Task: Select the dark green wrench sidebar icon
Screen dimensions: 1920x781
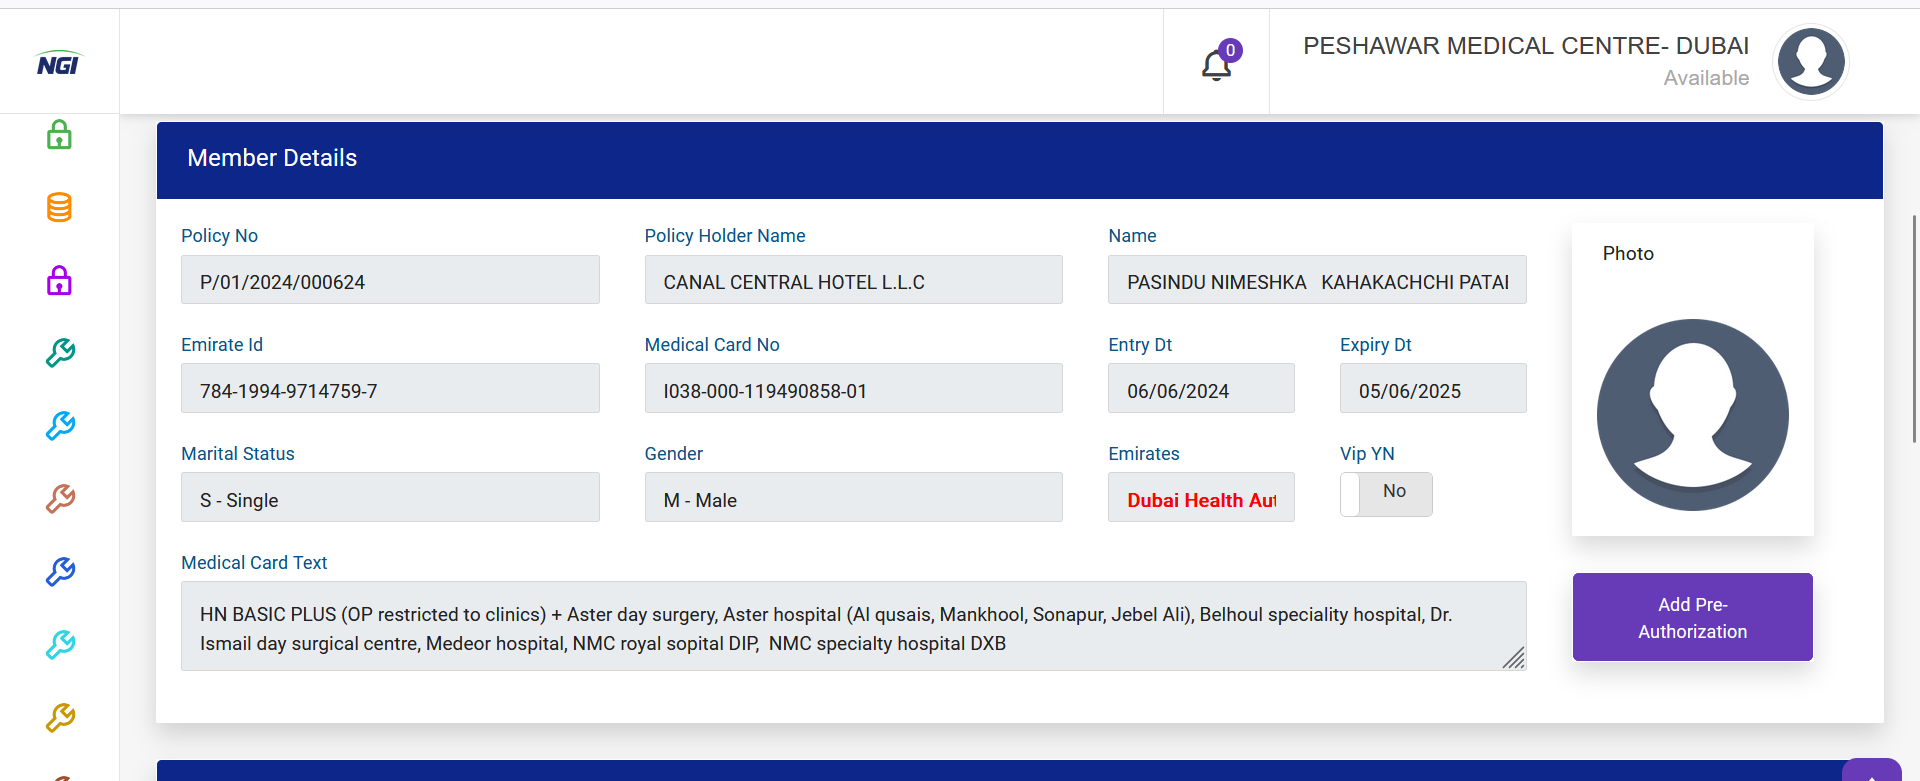Action: 60,353
